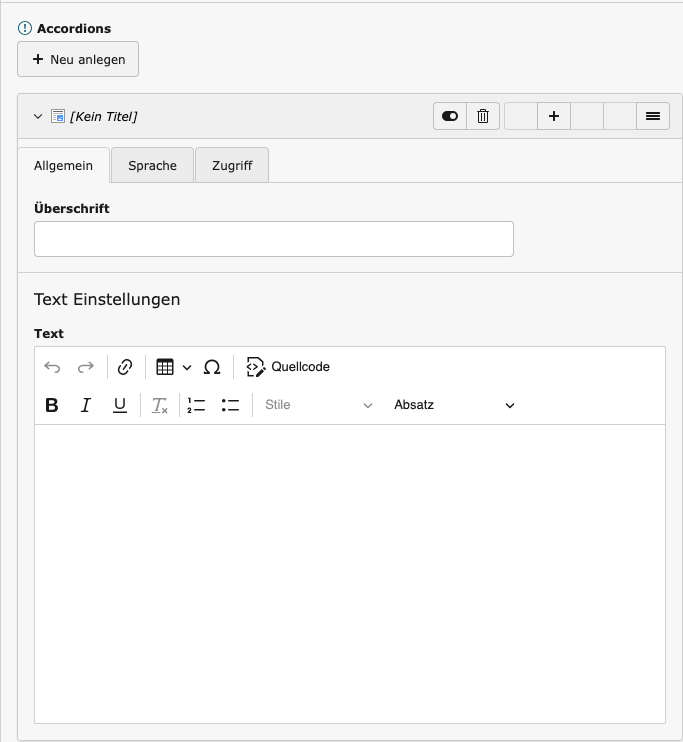Collapse the [Kein Titel] accordion item
Viewport: 683px width, 742px height.
click(39, 116)
